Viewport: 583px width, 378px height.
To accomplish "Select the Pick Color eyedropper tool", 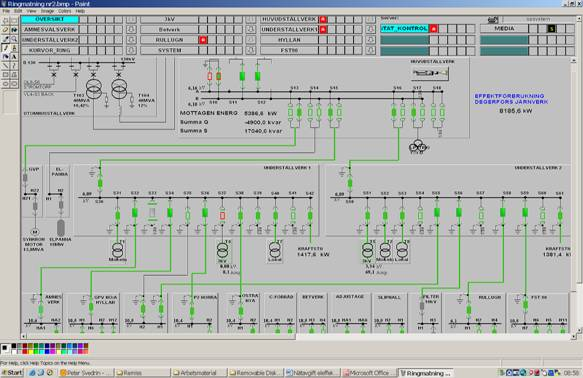I will pos(6,39).
